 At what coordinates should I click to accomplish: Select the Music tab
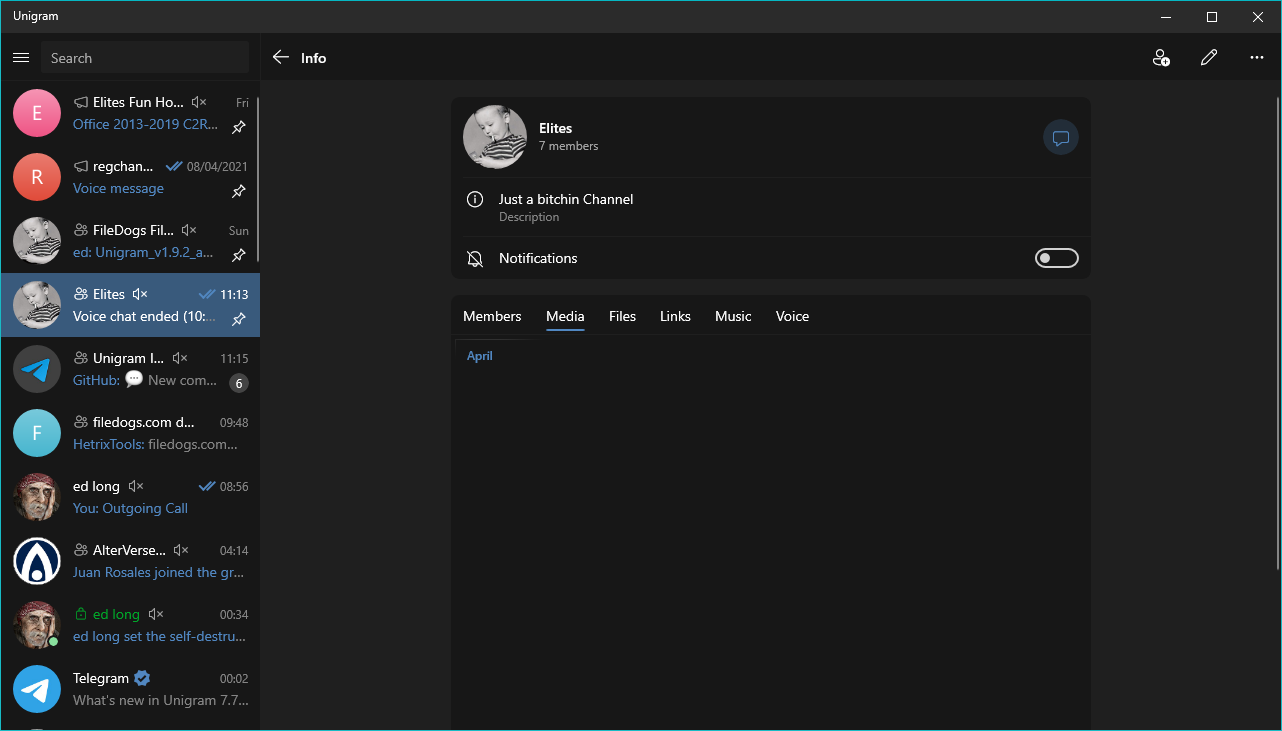[733, 316]
